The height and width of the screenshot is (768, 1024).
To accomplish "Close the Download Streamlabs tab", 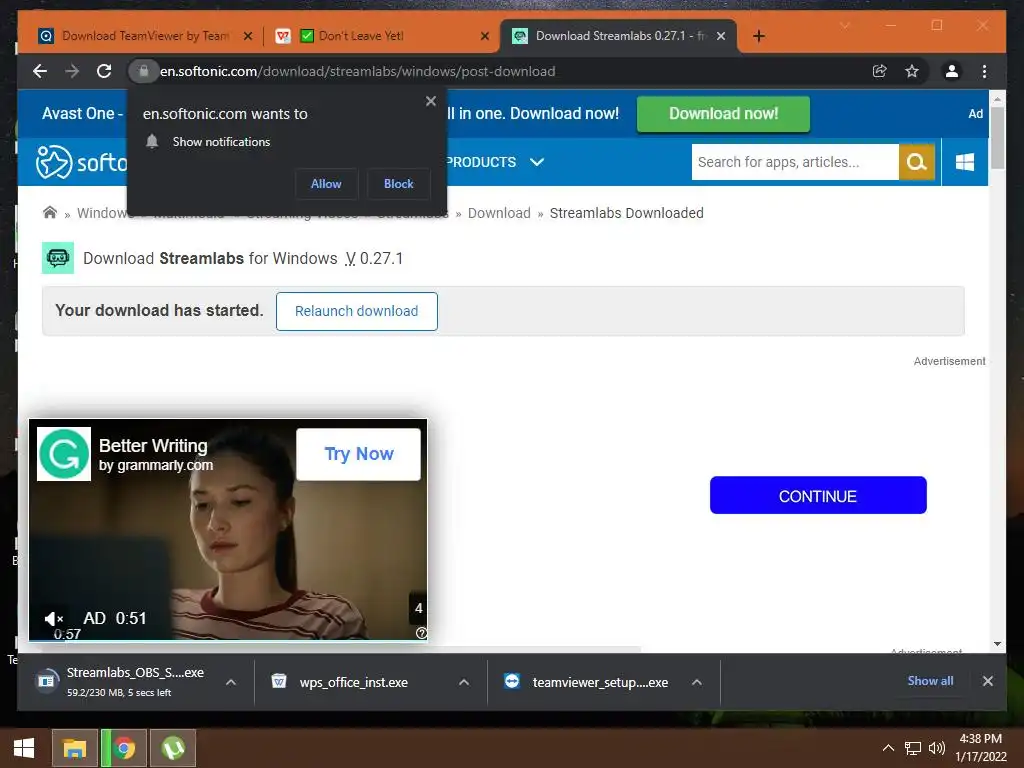I will tap(721, 36).
